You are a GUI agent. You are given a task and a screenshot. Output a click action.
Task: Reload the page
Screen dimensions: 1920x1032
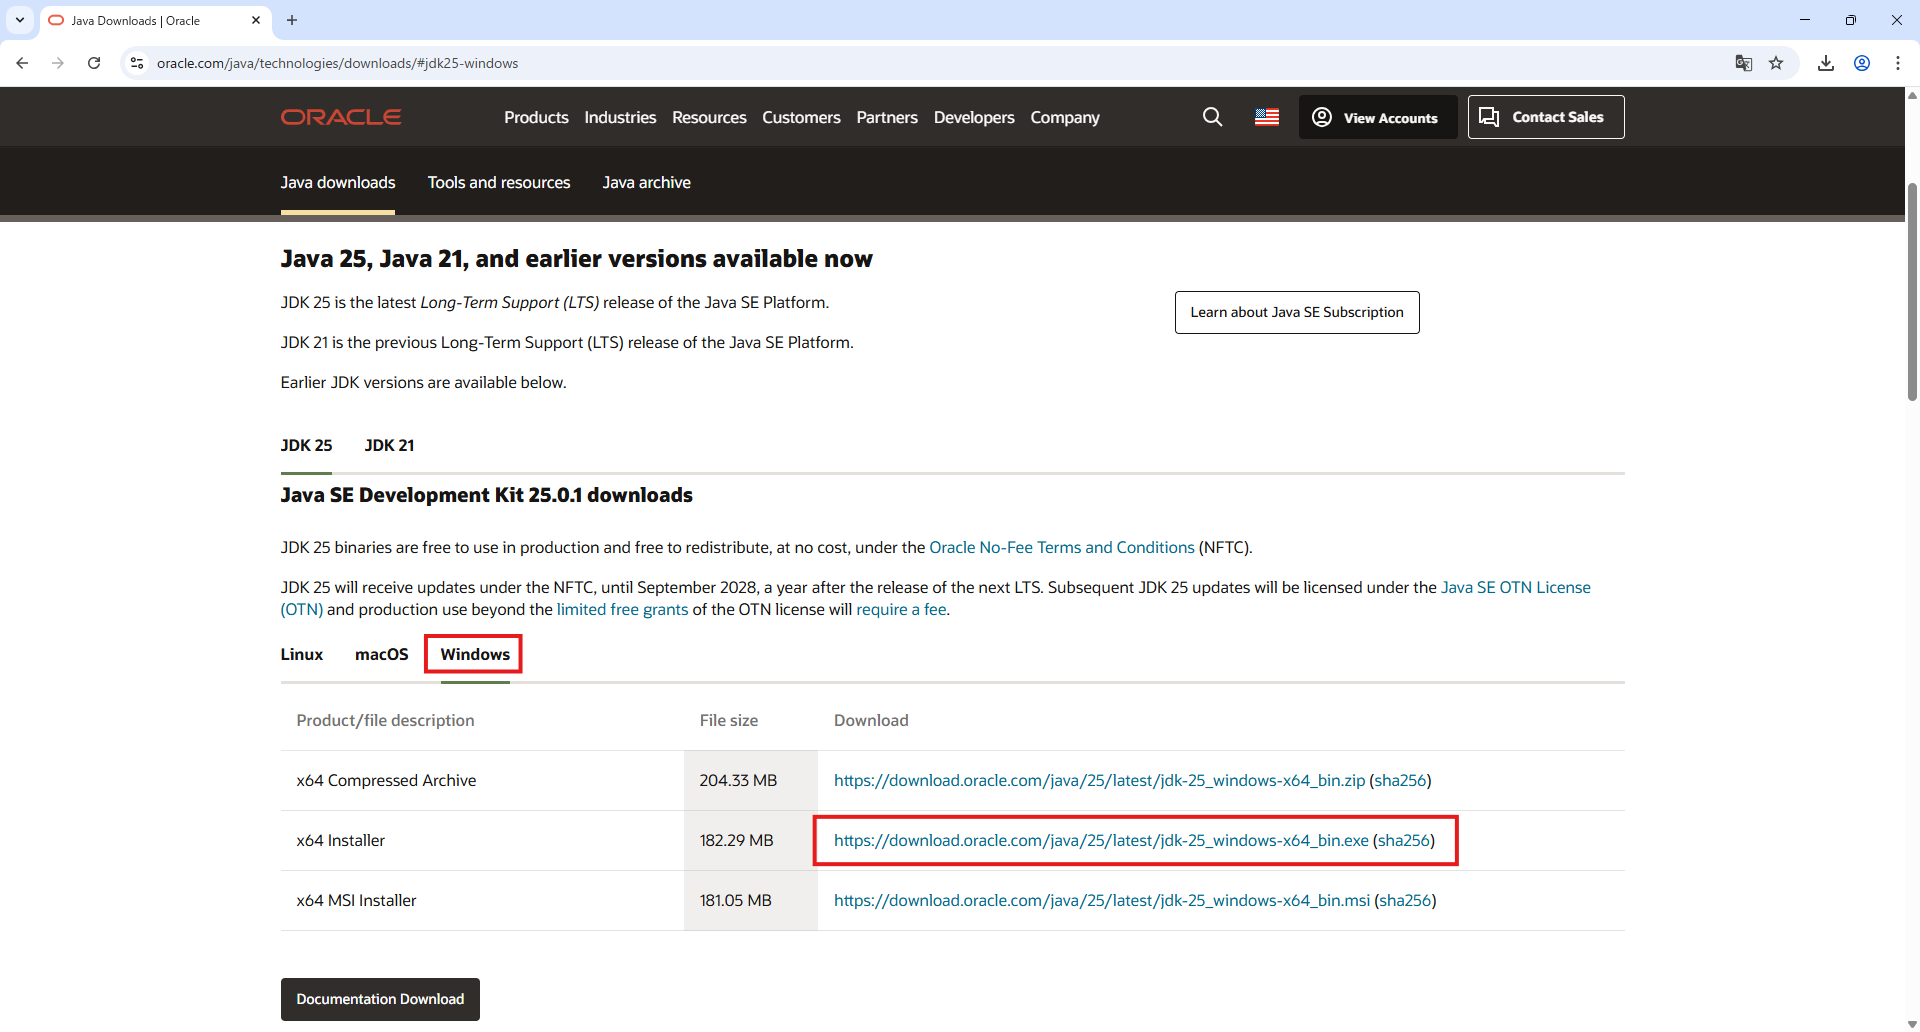click(93, 63)
